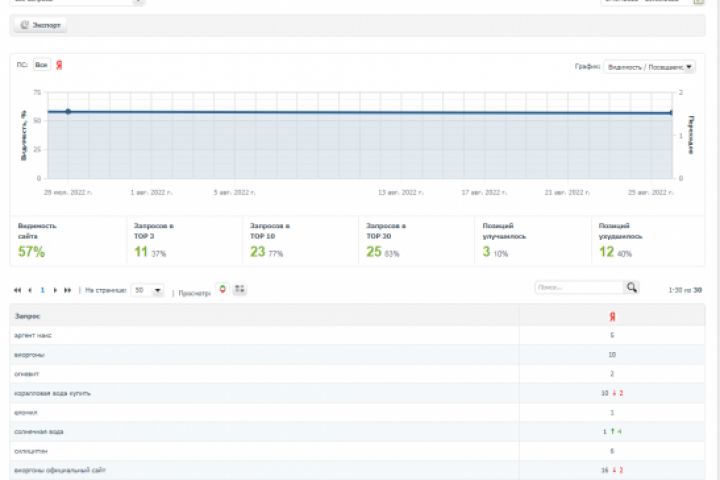Image resolution: width=720 pixels, height=480 pixels.
Task: Select the 'коралловая вода купить' query row
Action: [357, 393]
